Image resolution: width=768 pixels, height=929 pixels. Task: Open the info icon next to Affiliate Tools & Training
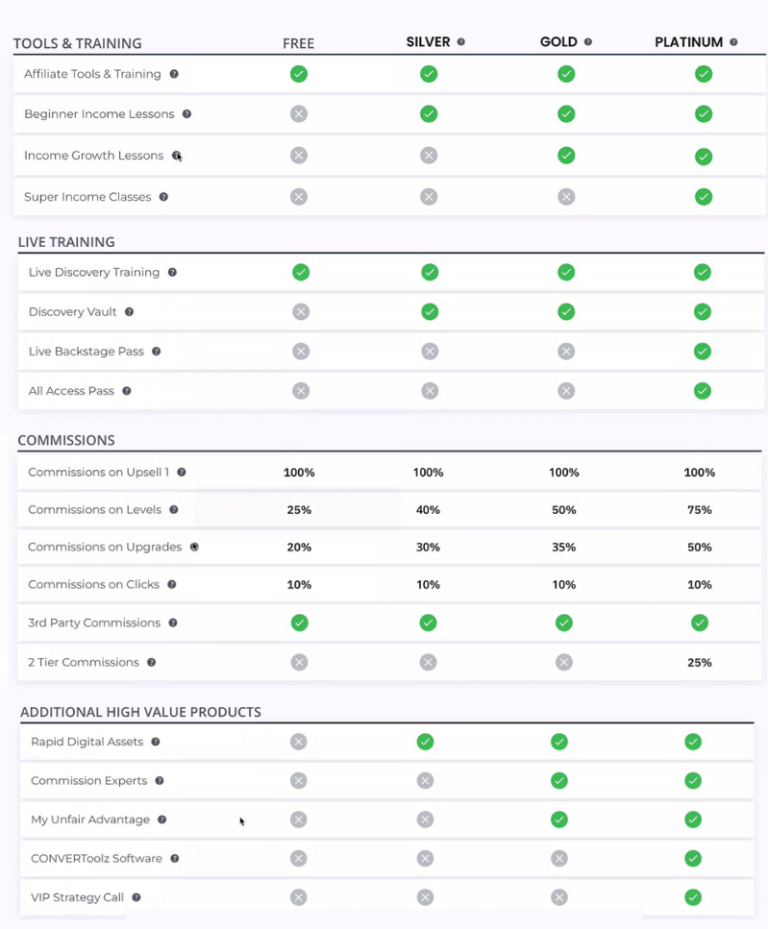coord(174,74)
